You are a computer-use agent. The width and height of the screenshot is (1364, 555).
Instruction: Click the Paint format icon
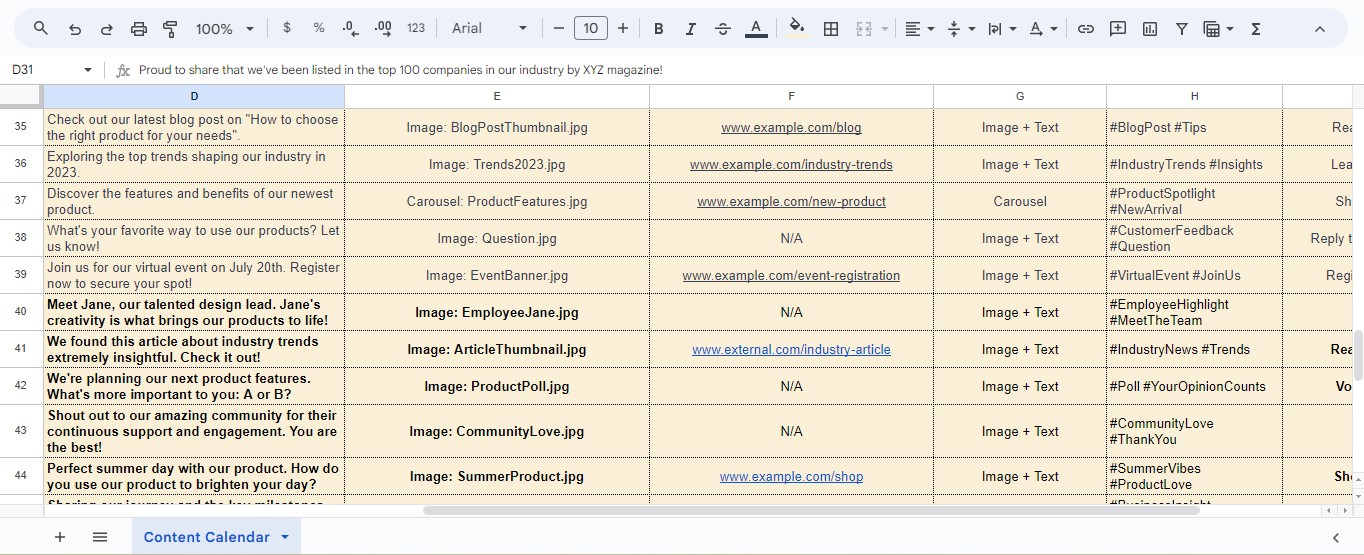pyautogui.click(x=170, y=29)
